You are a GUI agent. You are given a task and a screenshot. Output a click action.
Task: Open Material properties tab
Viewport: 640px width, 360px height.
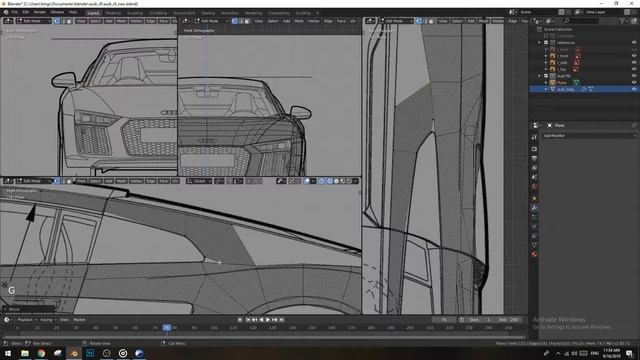pyautogui.click(x=534, y=254)
